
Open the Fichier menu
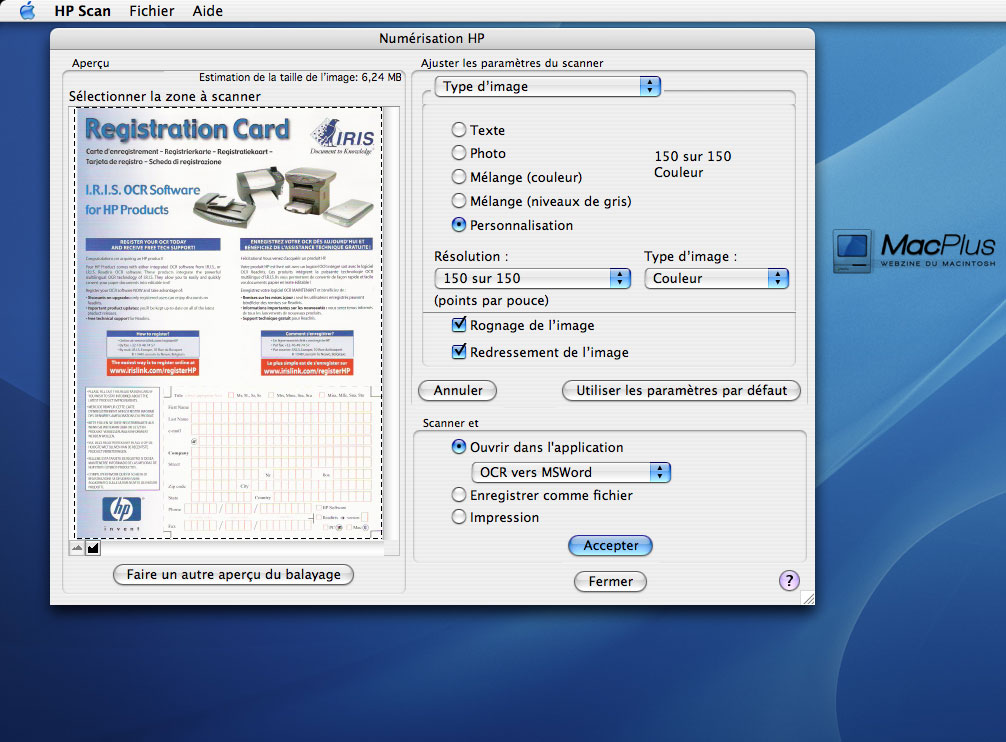point(151,11)
